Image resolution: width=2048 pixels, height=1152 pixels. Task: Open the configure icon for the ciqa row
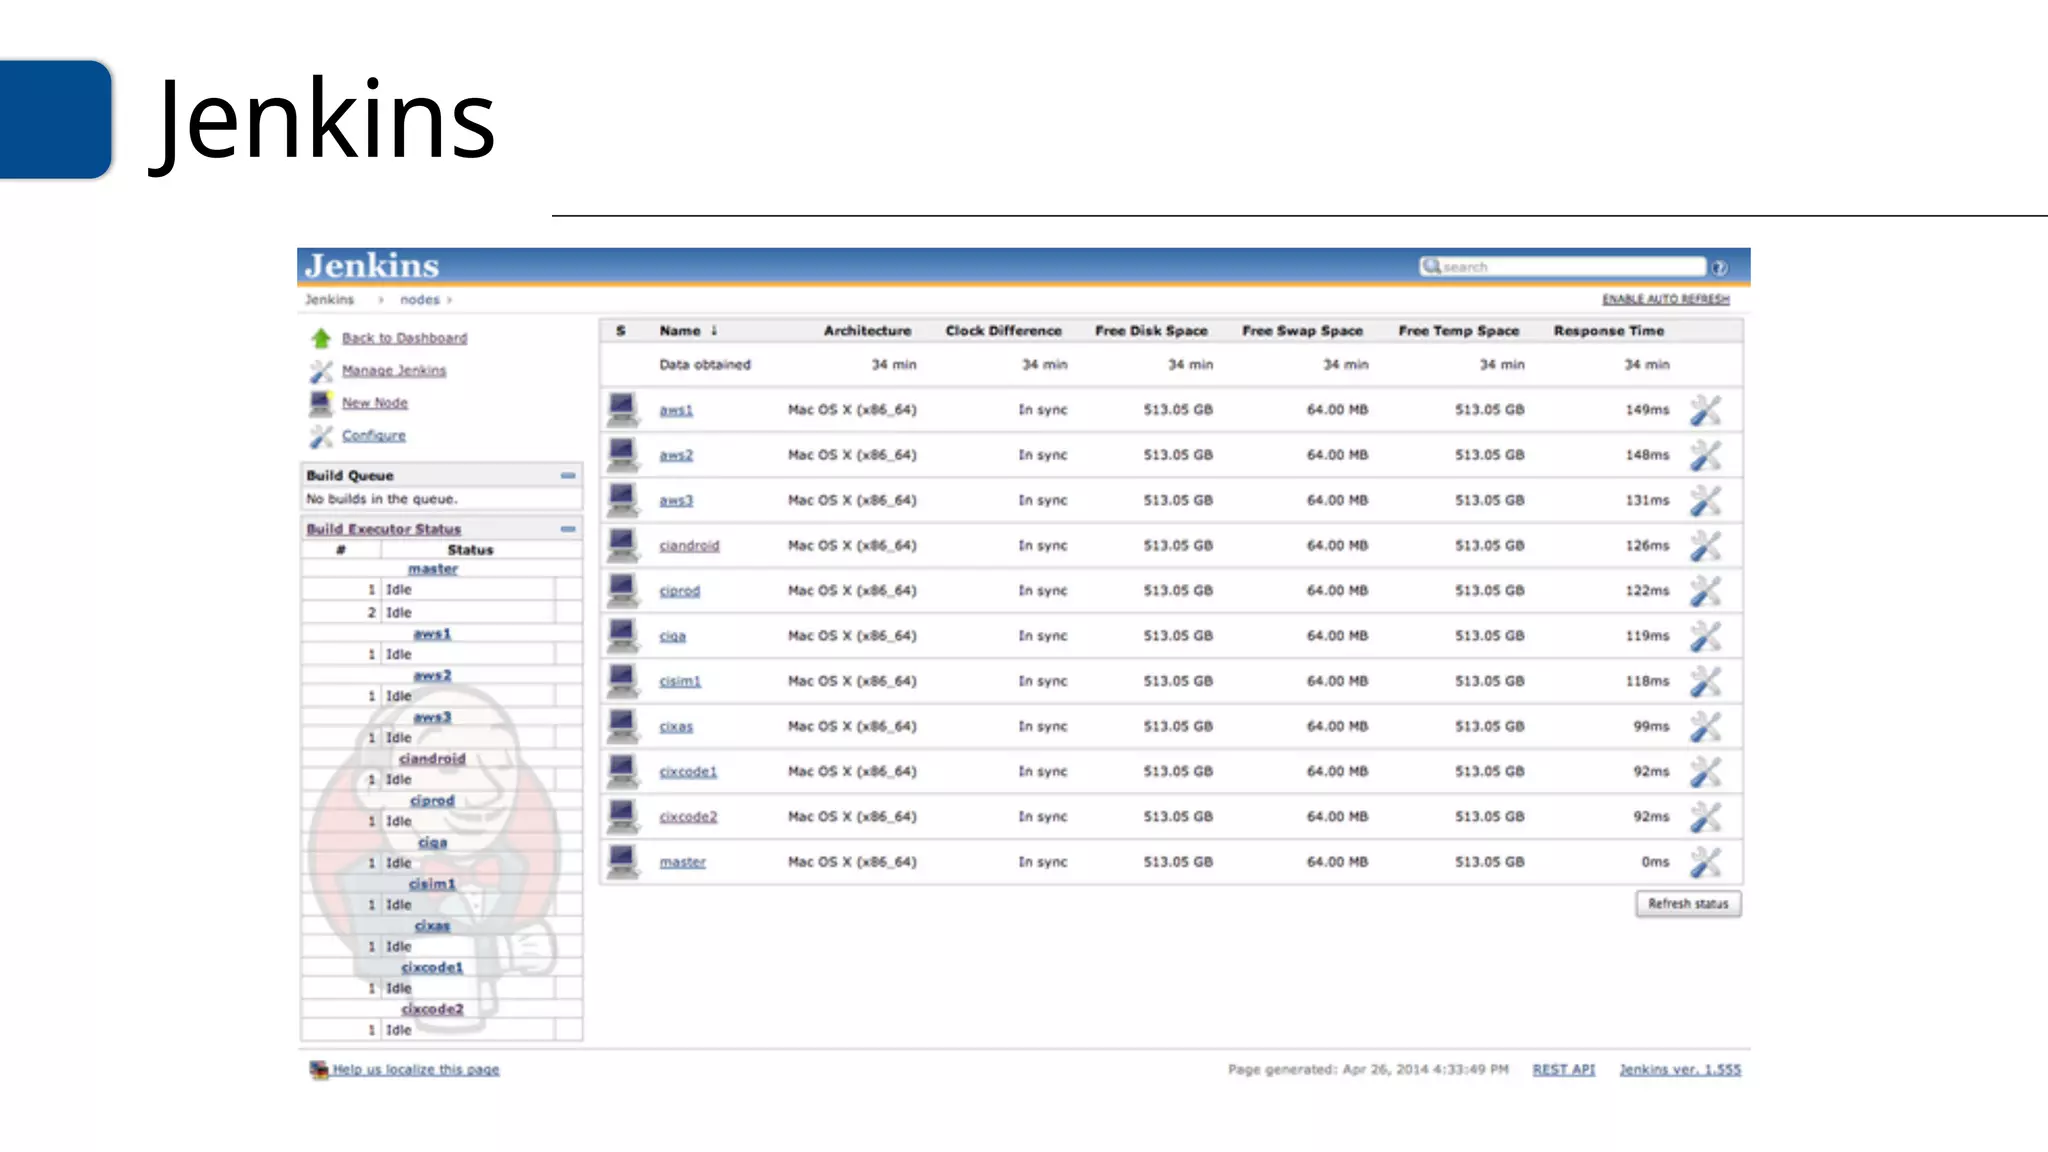point(1706,636)
